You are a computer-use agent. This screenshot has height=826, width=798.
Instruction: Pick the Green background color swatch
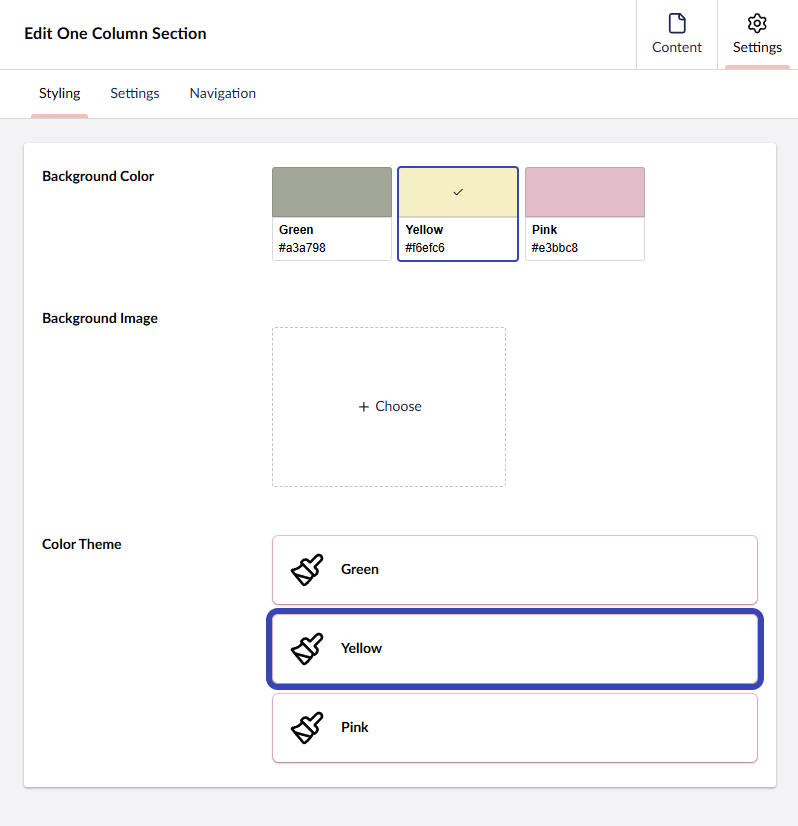[332, 192]
